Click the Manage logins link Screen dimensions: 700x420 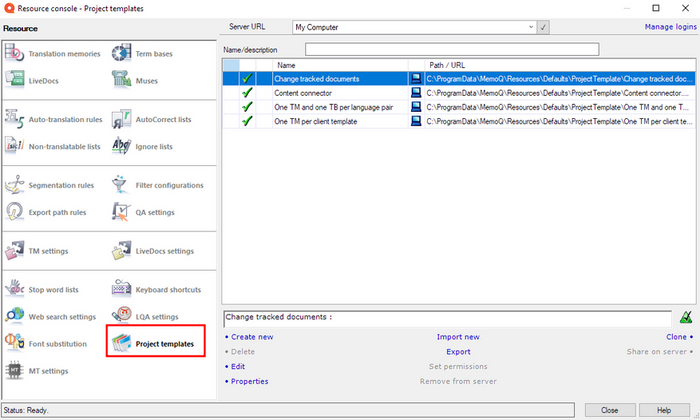pyautogui.click(x=671, y=27)
